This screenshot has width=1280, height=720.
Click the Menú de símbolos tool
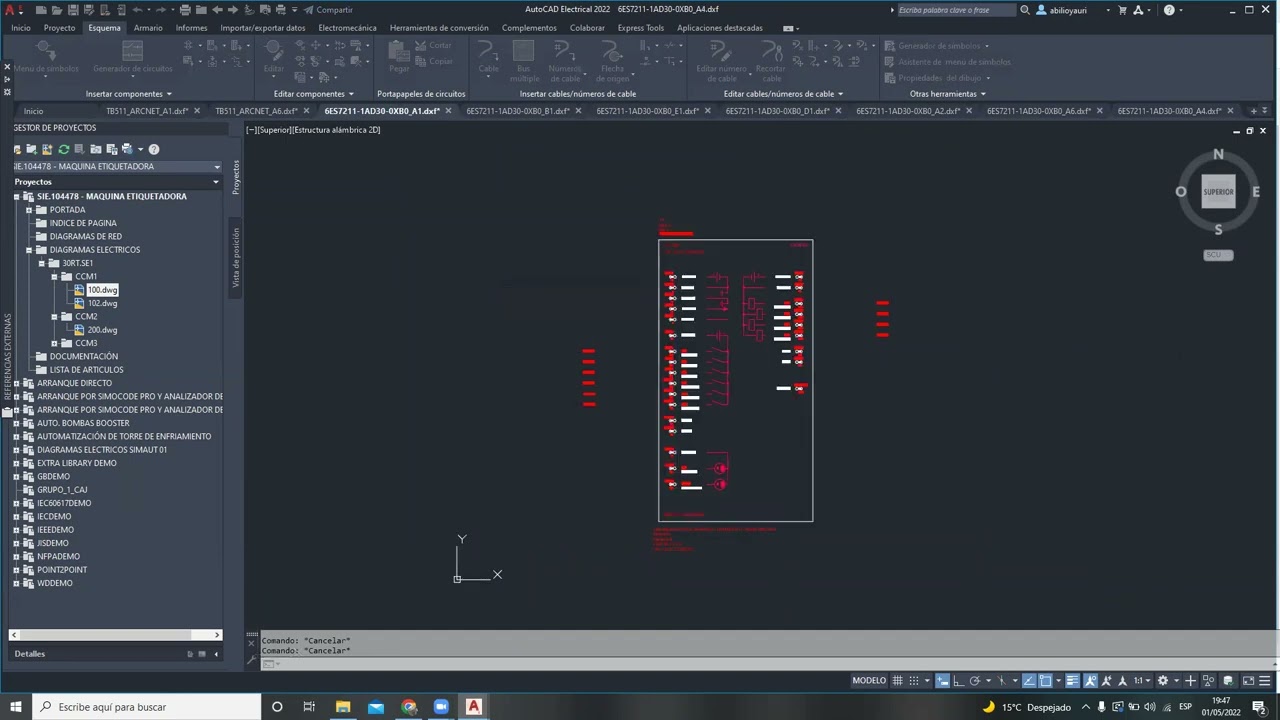coord(46,58)
